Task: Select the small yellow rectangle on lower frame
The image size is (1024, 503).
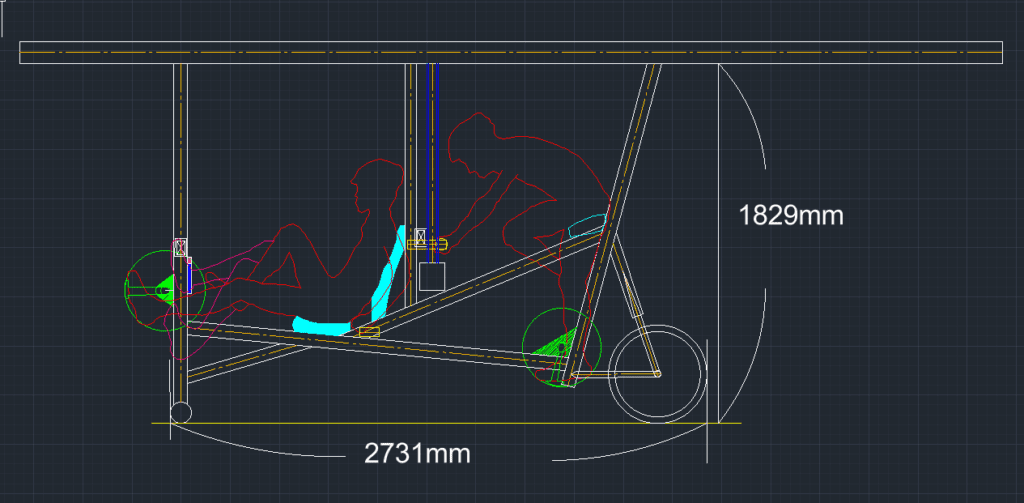Action: tap(369, 331)
